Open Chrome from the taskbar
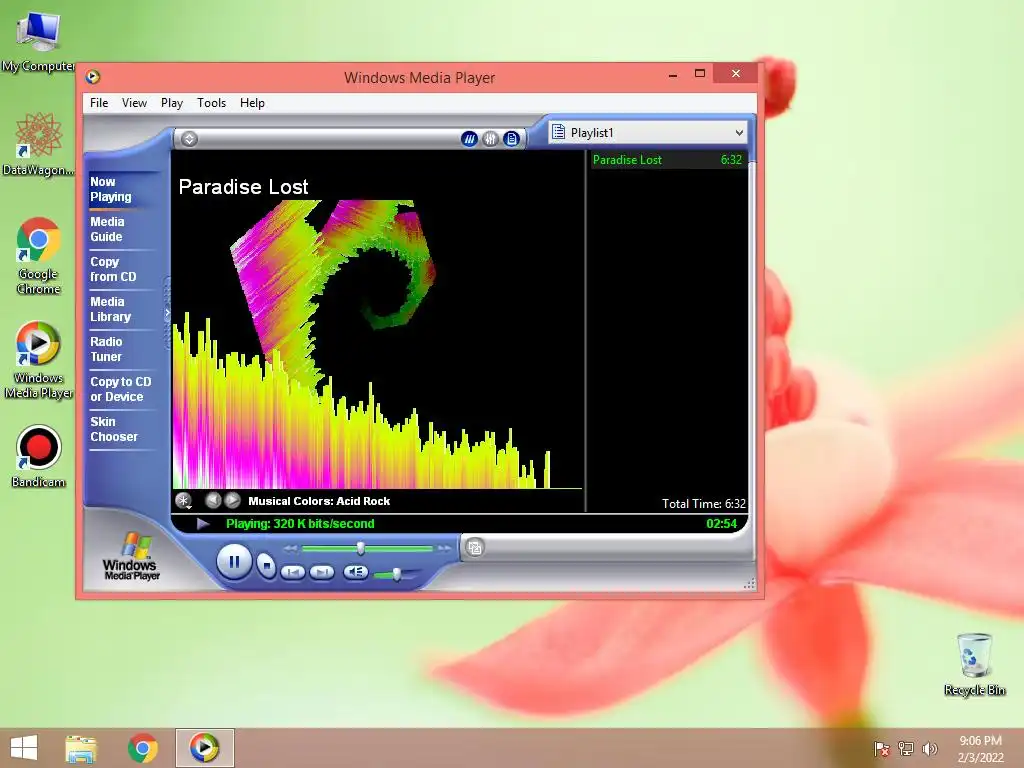The height and width of the screenshot is (768, 1024). (142, 748)
